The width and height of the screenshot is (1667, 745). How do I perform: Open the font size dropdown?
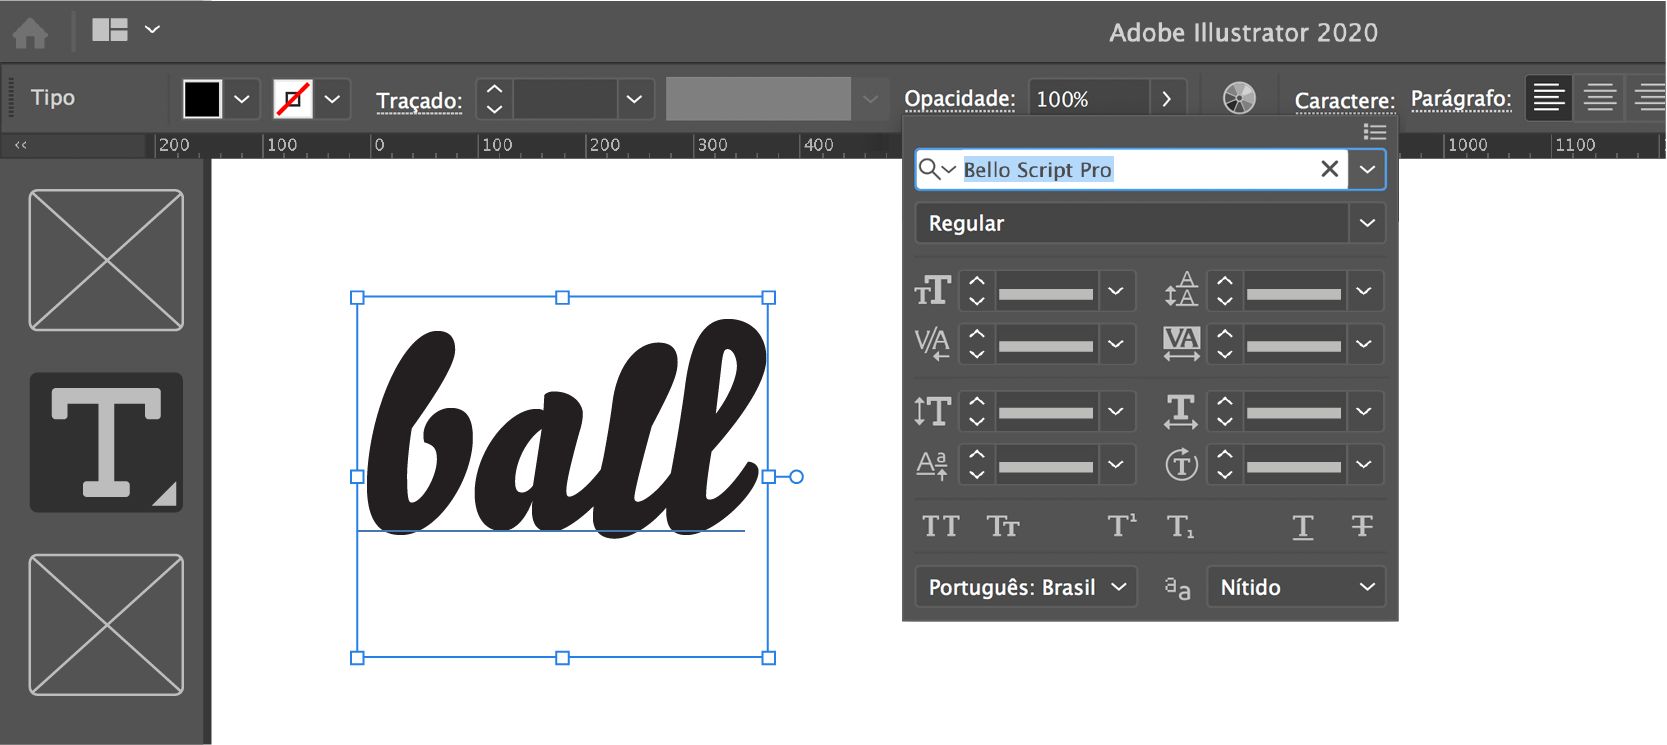tap(1116, 291)
